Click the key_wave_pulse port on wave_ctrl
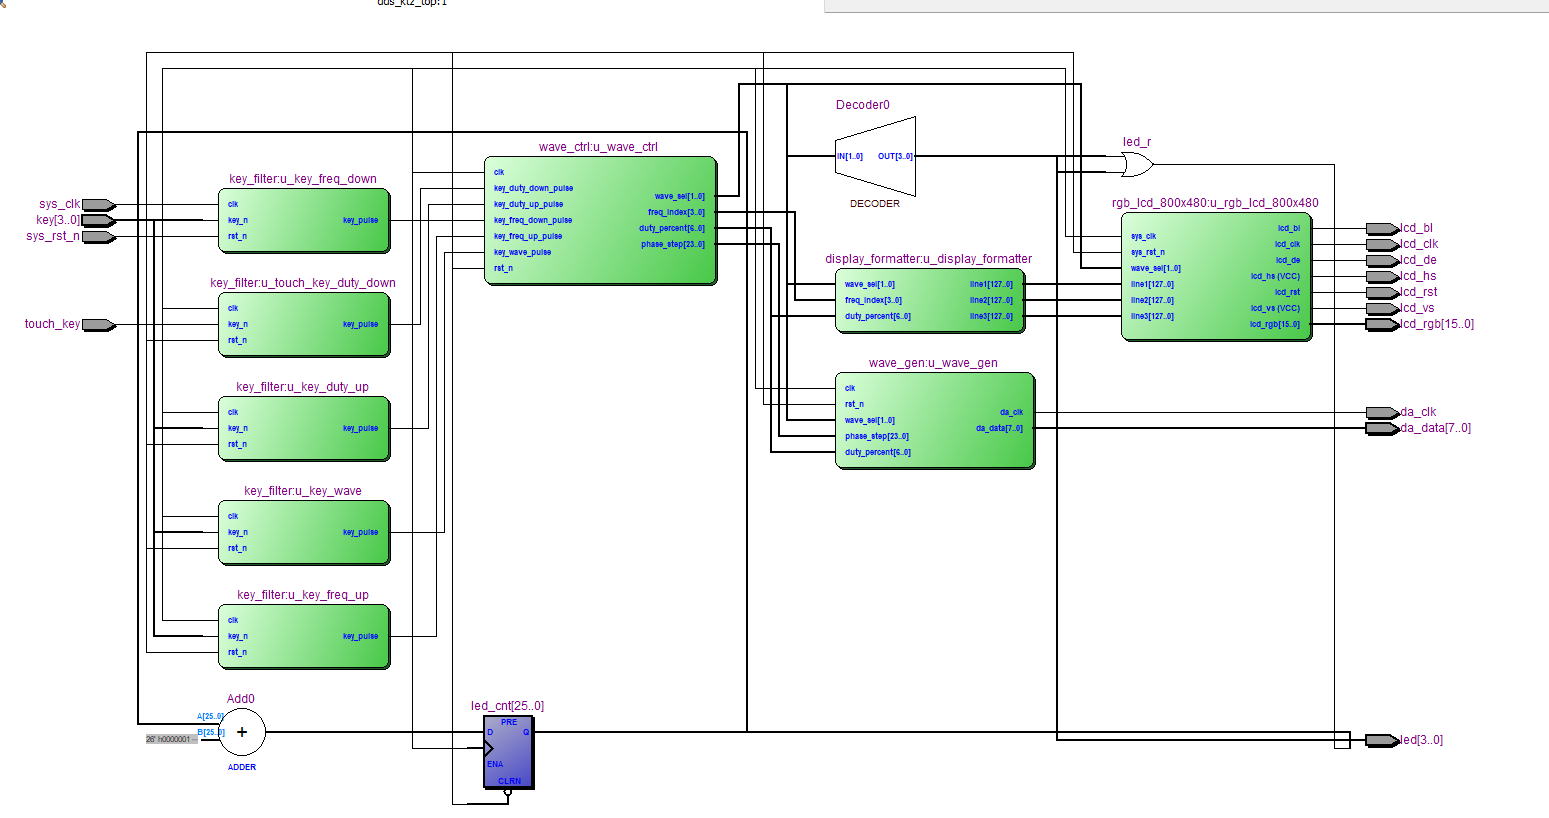1549x818 pixels. (522, 252)
